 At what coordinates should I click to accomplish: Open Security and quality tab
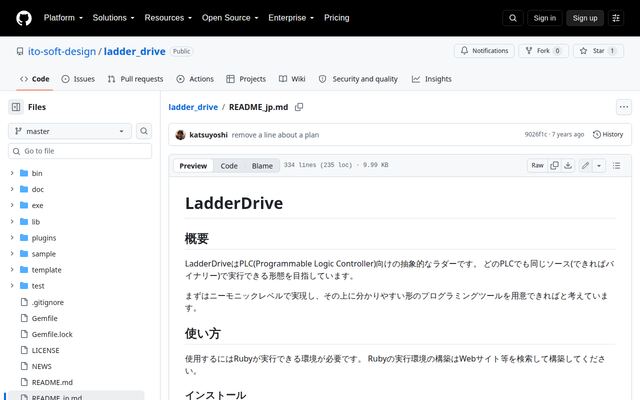click(358, 79)
